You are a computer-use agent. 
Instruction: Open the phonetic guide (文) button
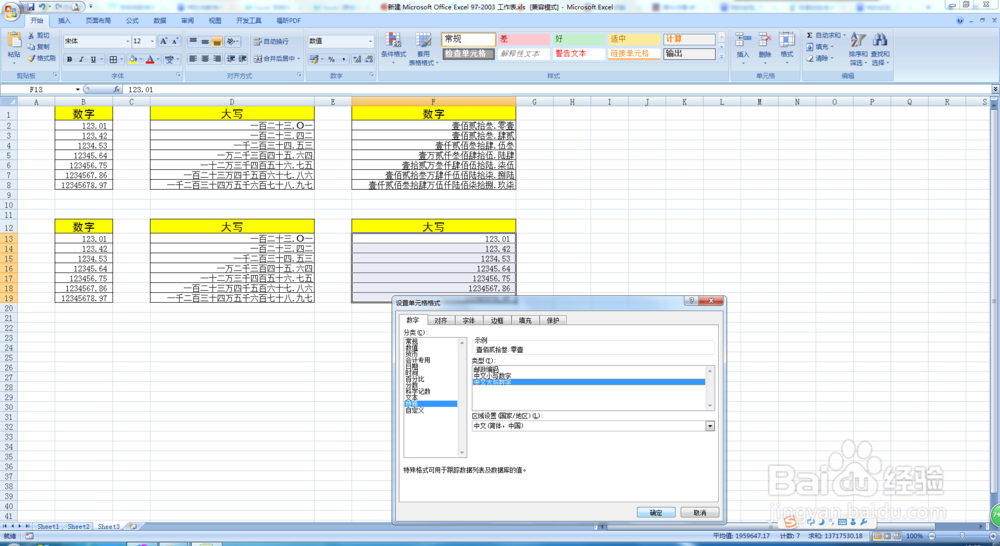tap(169, 59)
